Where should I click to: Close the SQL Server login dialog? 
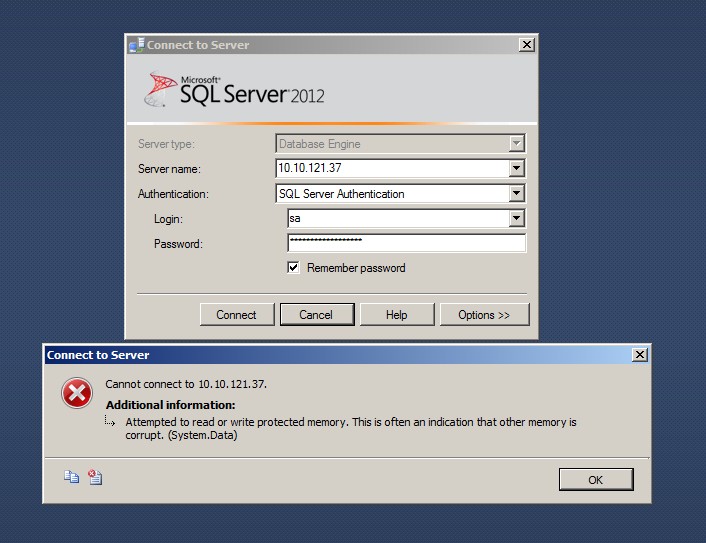527,45
